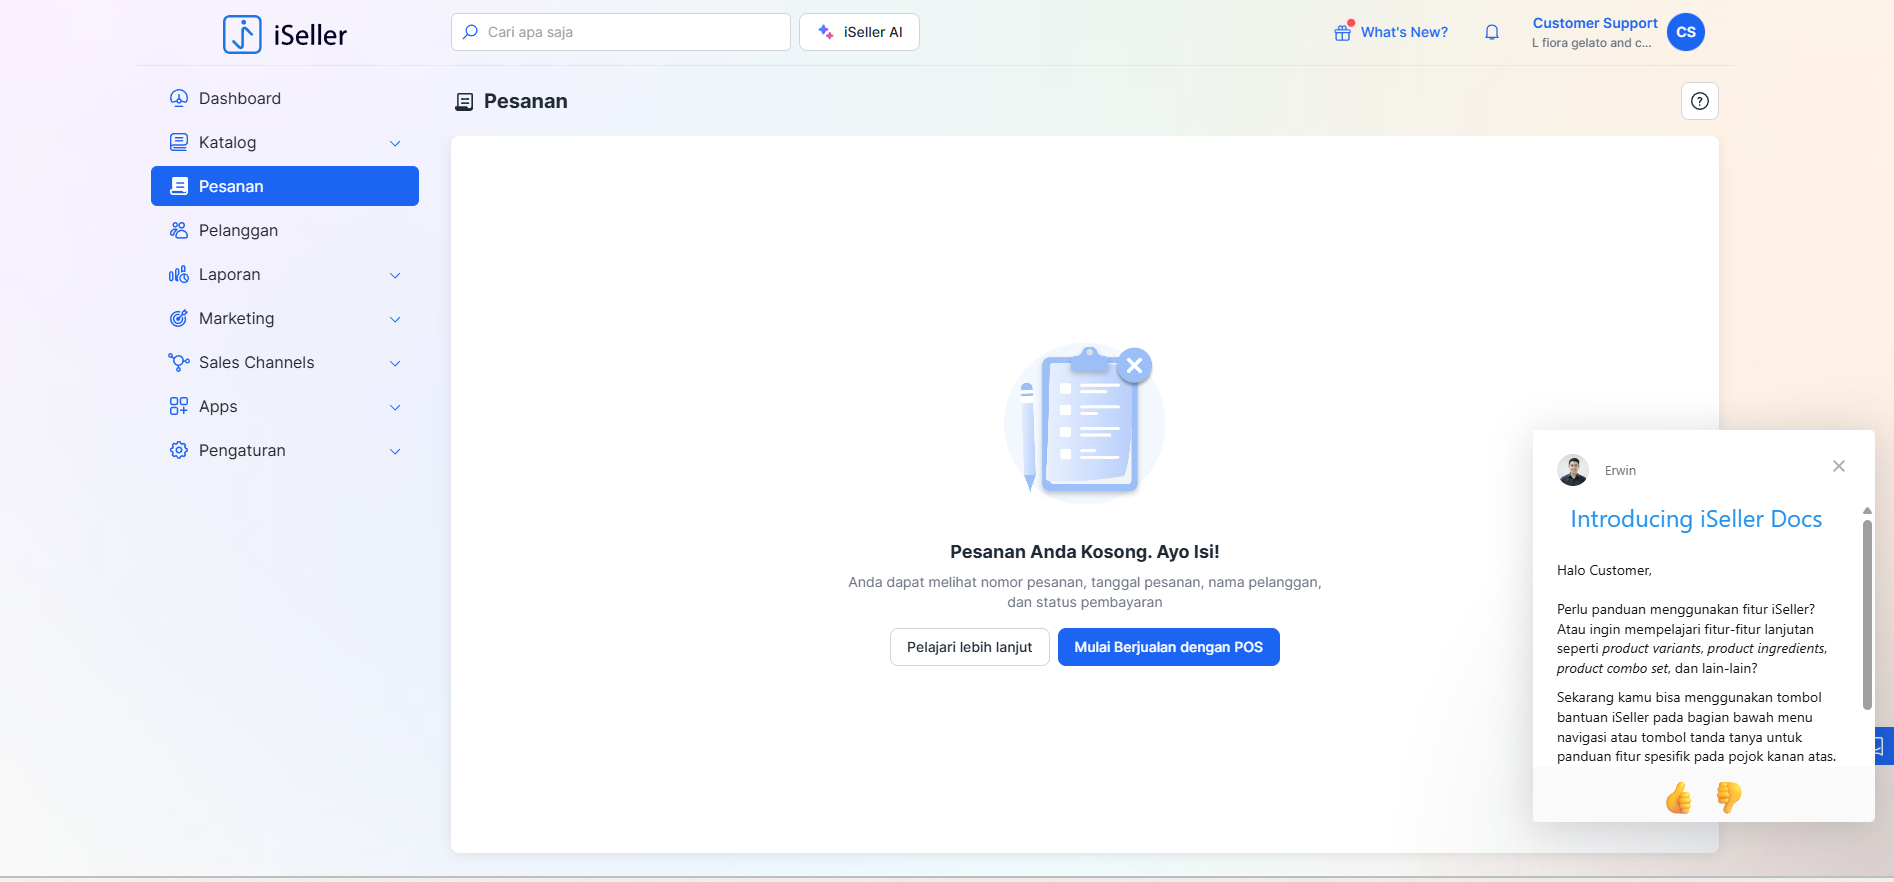This screenshot has width=1894, height=882.
Task: Open the Dashboard page
Action: tap(240, 98)
